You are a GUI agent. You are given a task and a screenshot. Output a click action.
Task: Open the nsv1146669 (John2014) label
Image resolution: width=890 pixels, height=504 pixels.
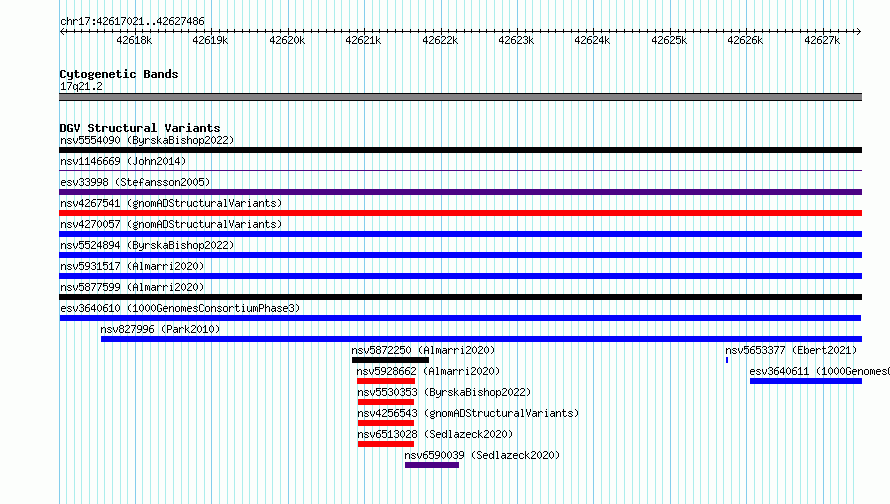(x=123, y=161)
